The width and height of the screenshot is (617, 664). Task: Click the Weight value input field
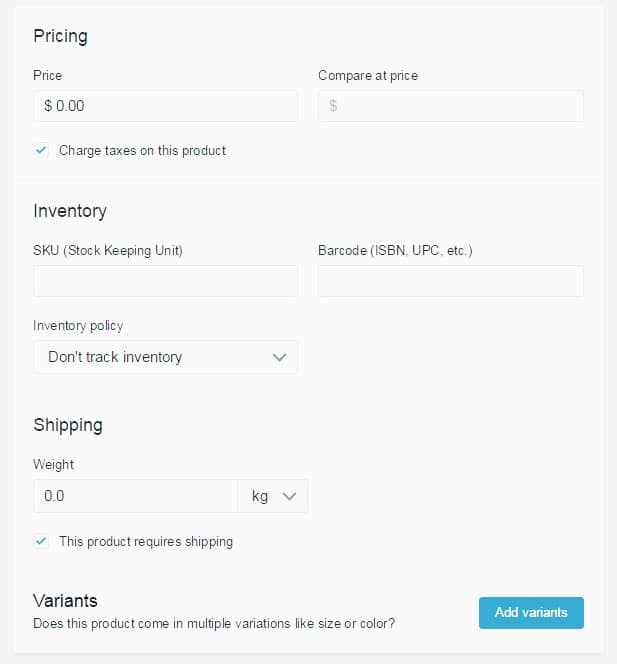point(135,496)
